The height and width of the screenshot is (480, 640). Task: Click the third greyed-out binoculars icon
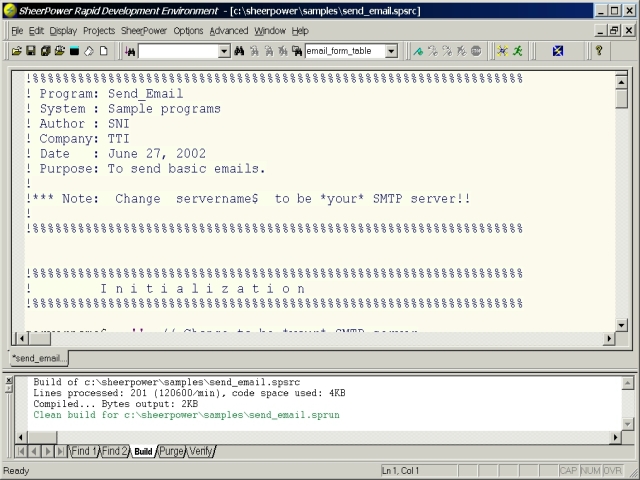283,51
